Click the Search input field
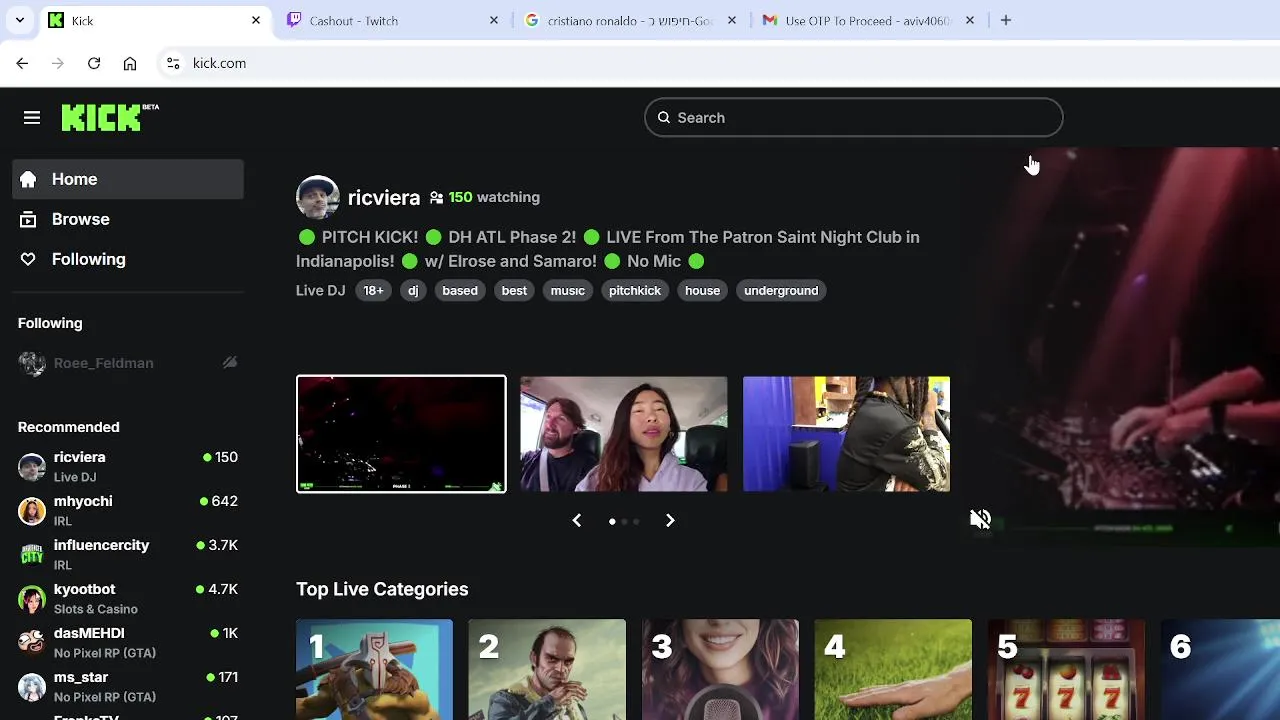The height and width of the screenshot is (720, 1280). 853,117
